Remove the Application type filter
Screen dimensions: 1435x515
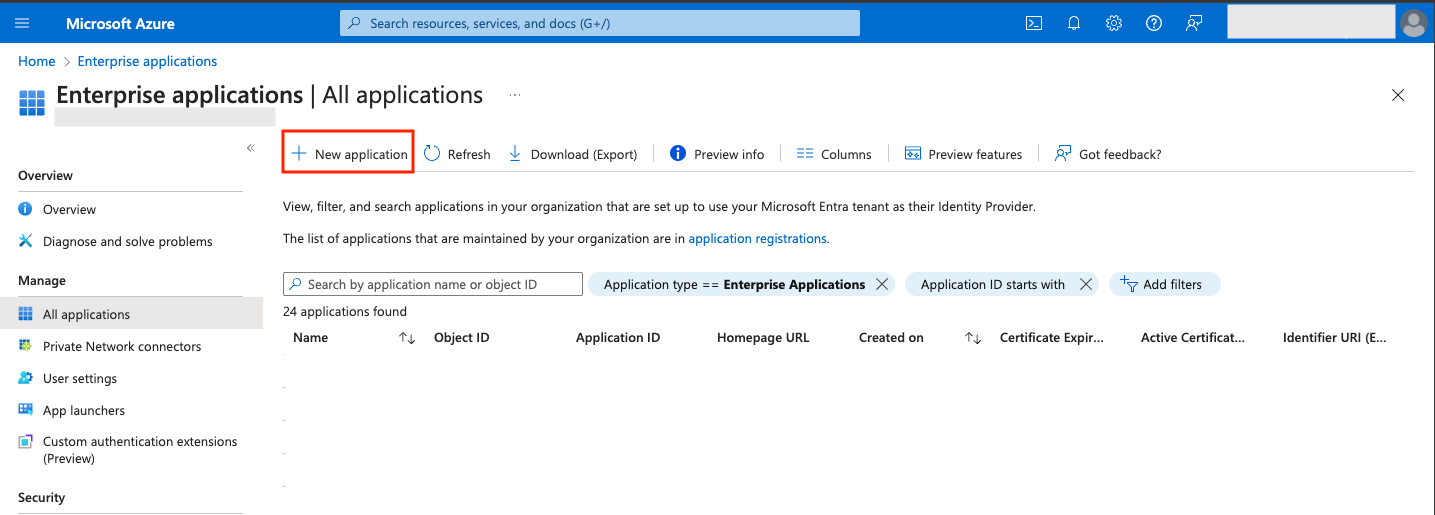pos(882,284)
